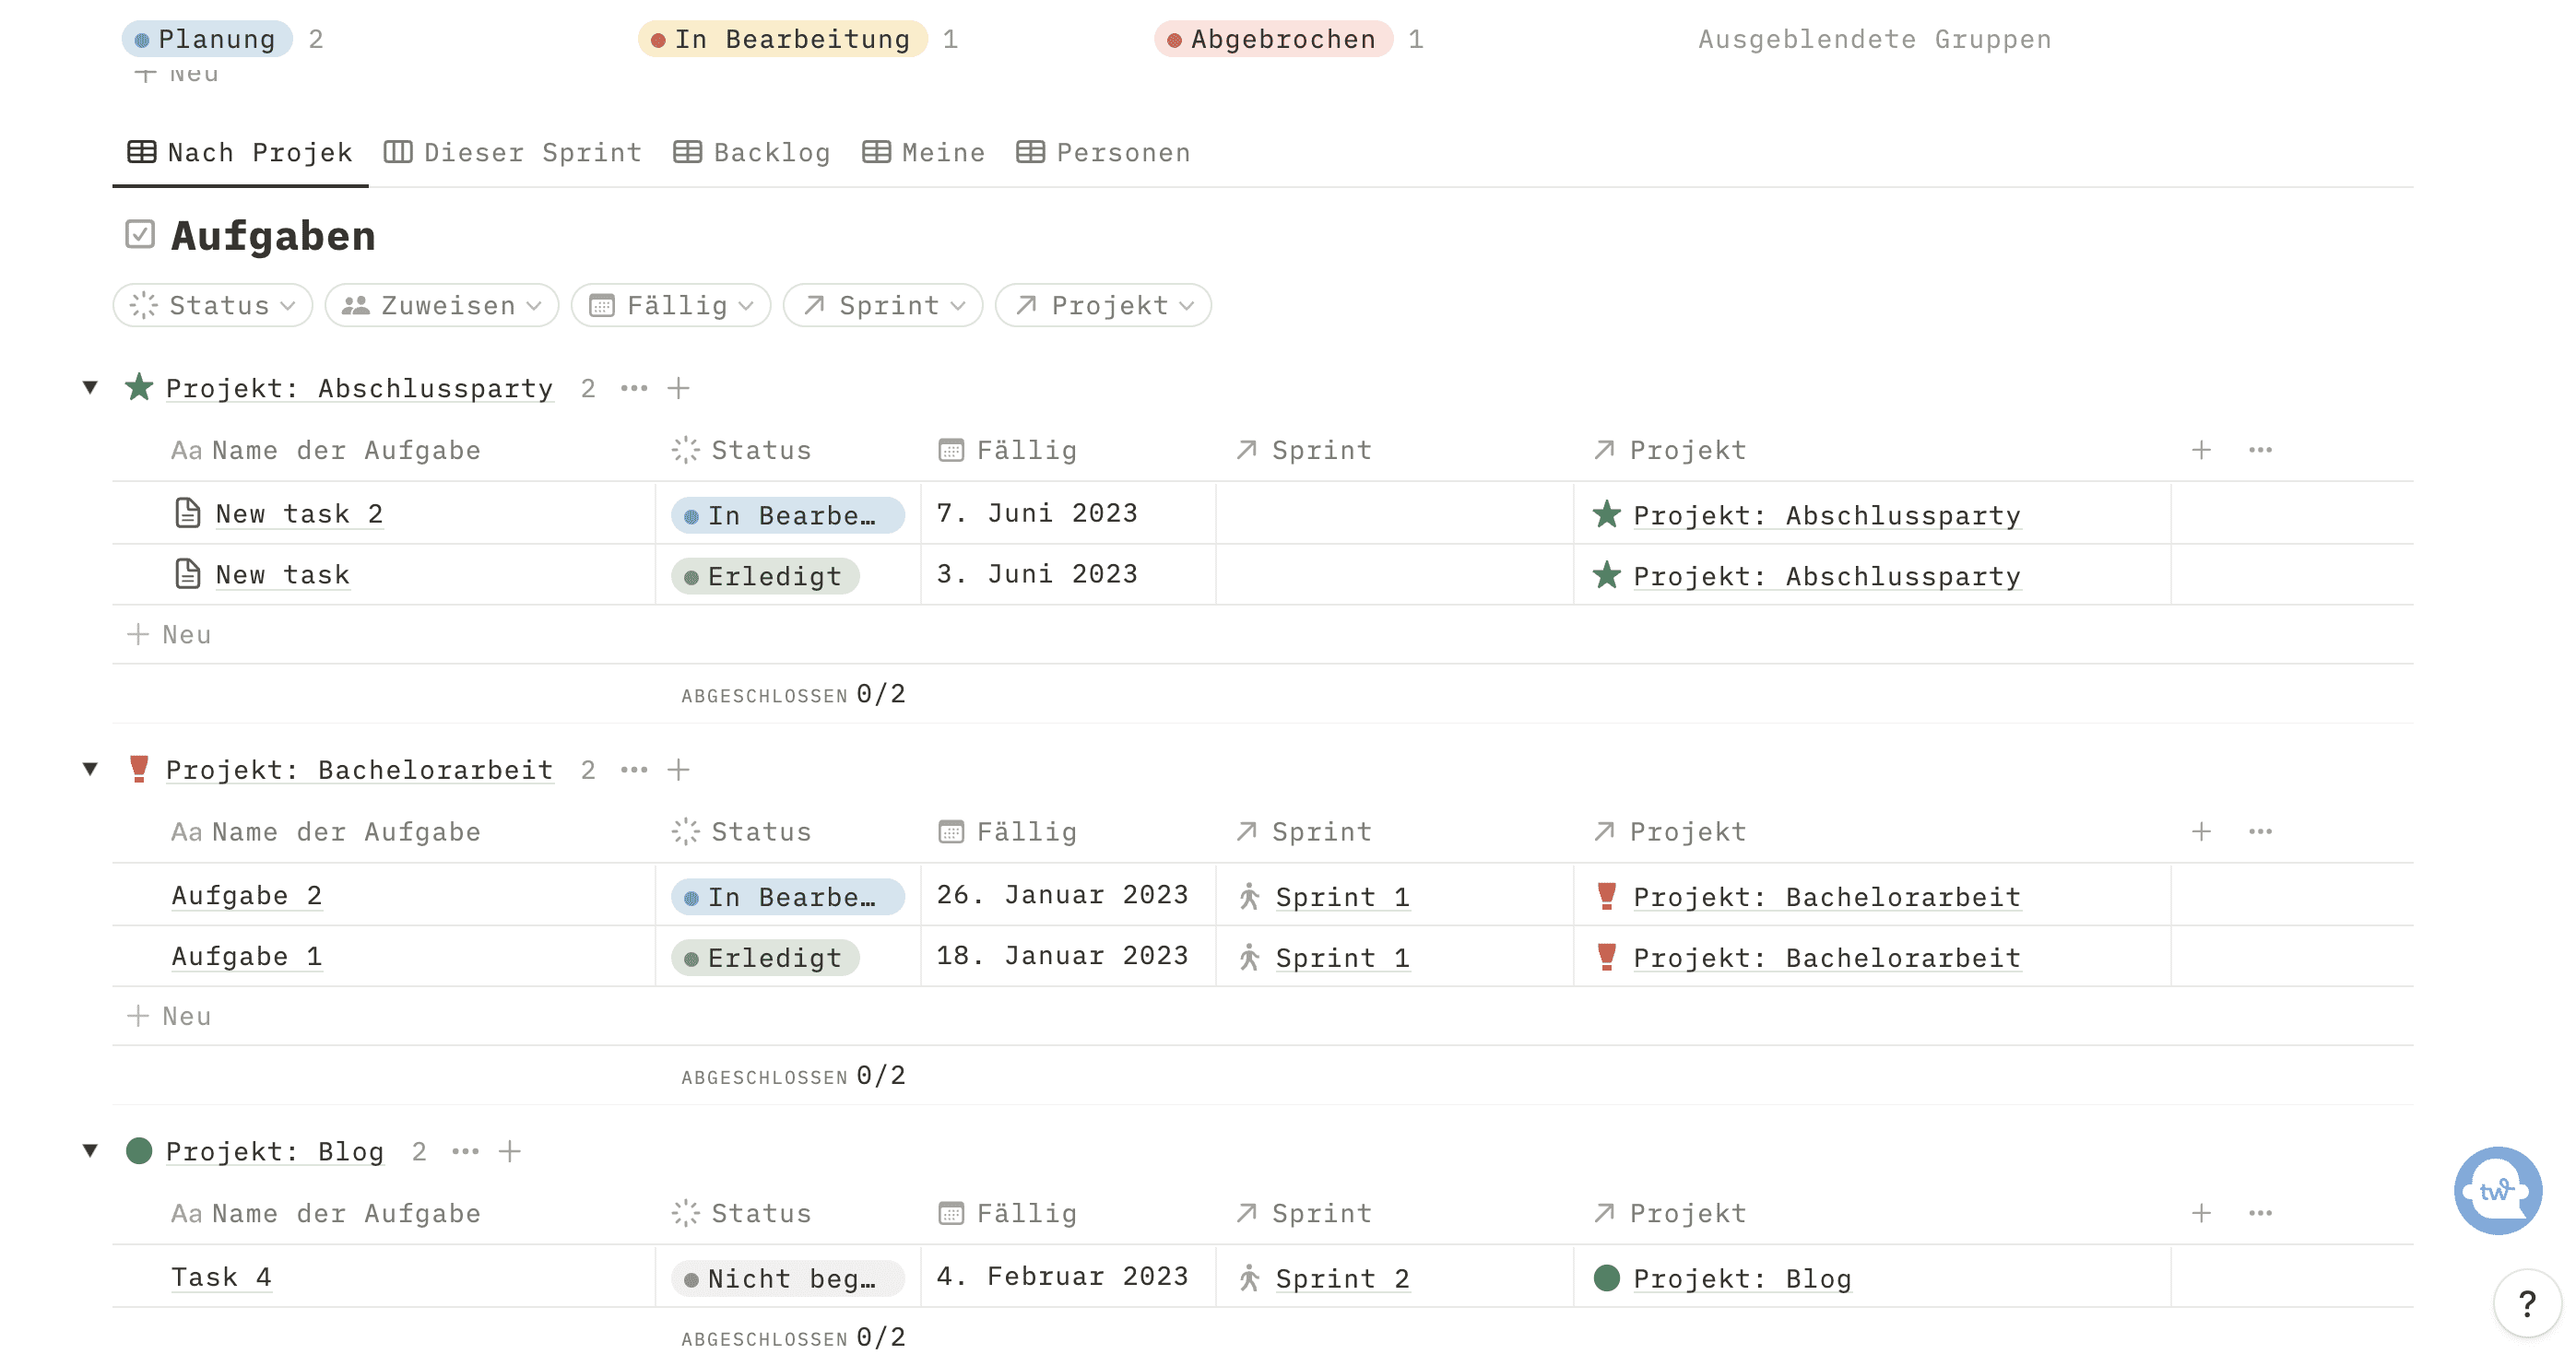Click the red trophy icon beside Bachelorarbeit group
This screenshot has height=1366, width=2576.
[139, 769]
